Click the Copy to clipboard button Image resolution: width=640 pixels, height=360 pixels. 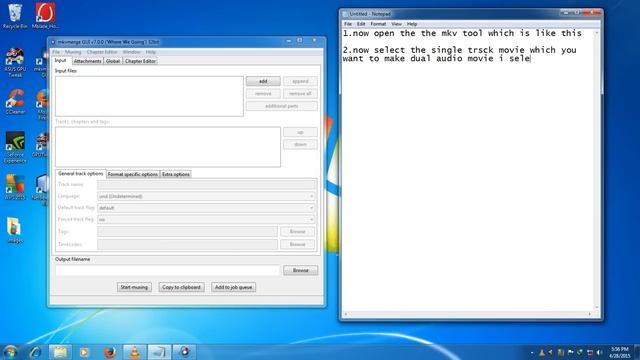(181, 287)
